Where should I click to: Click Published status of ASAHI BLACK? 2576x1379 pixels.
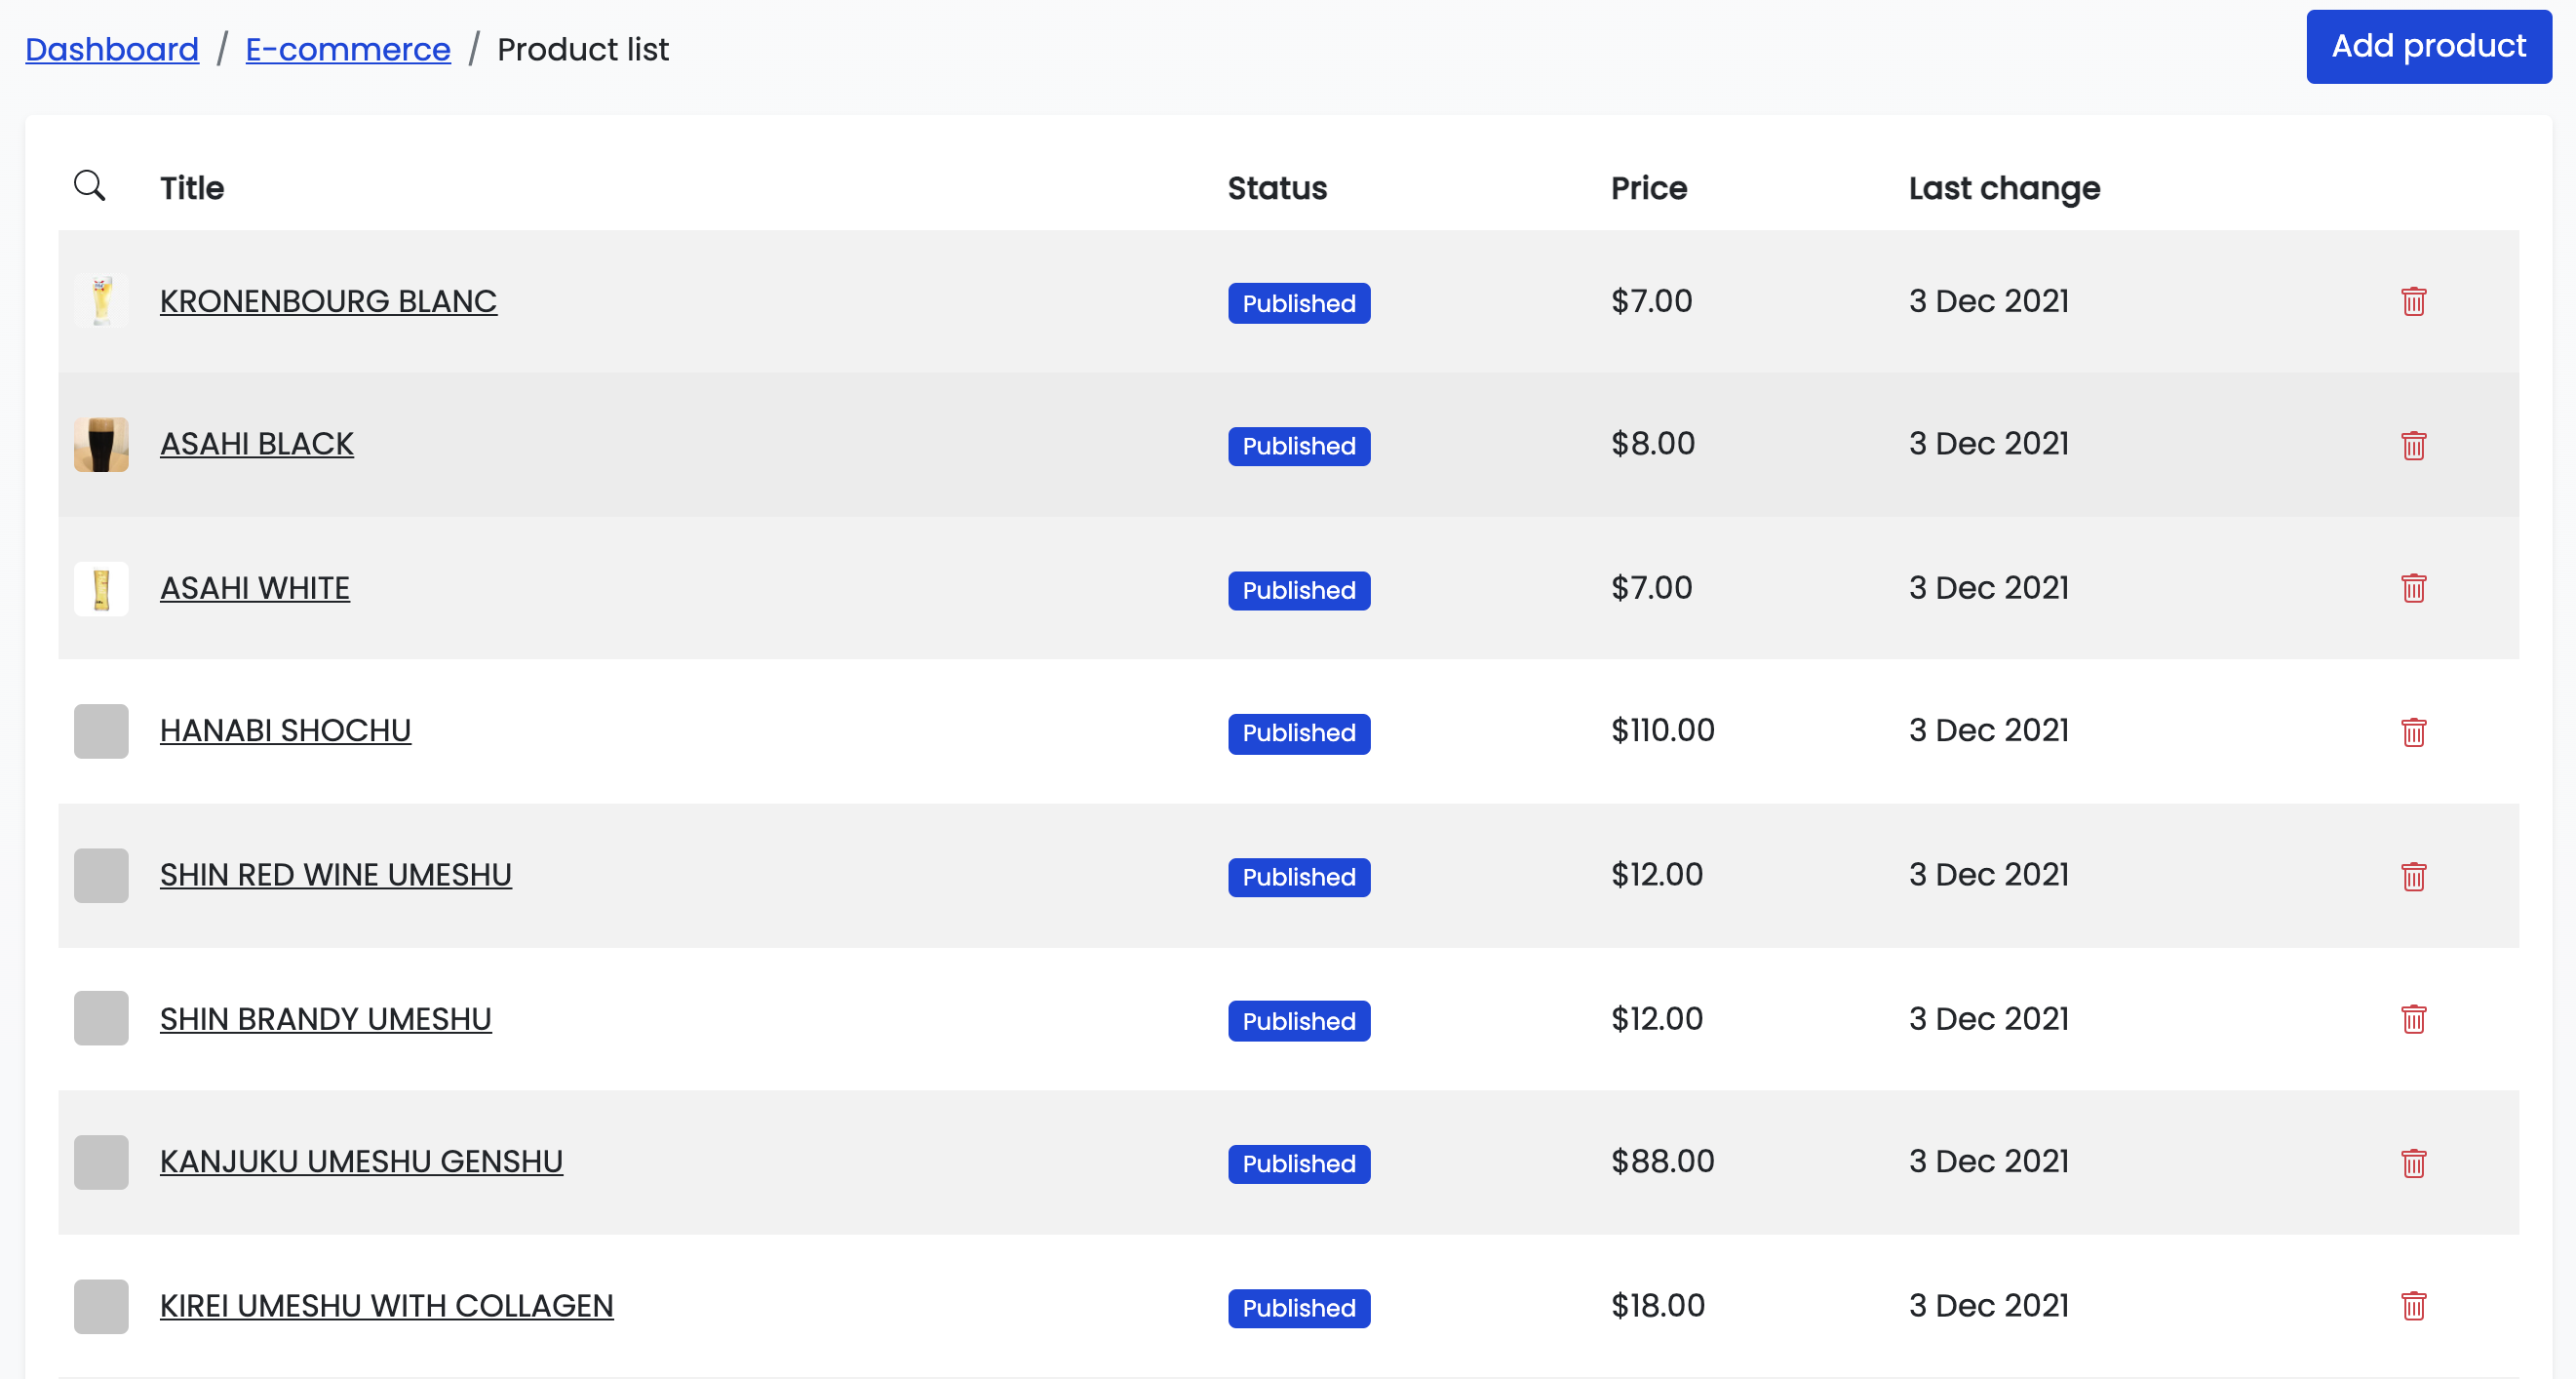[x=1298, y=446]
